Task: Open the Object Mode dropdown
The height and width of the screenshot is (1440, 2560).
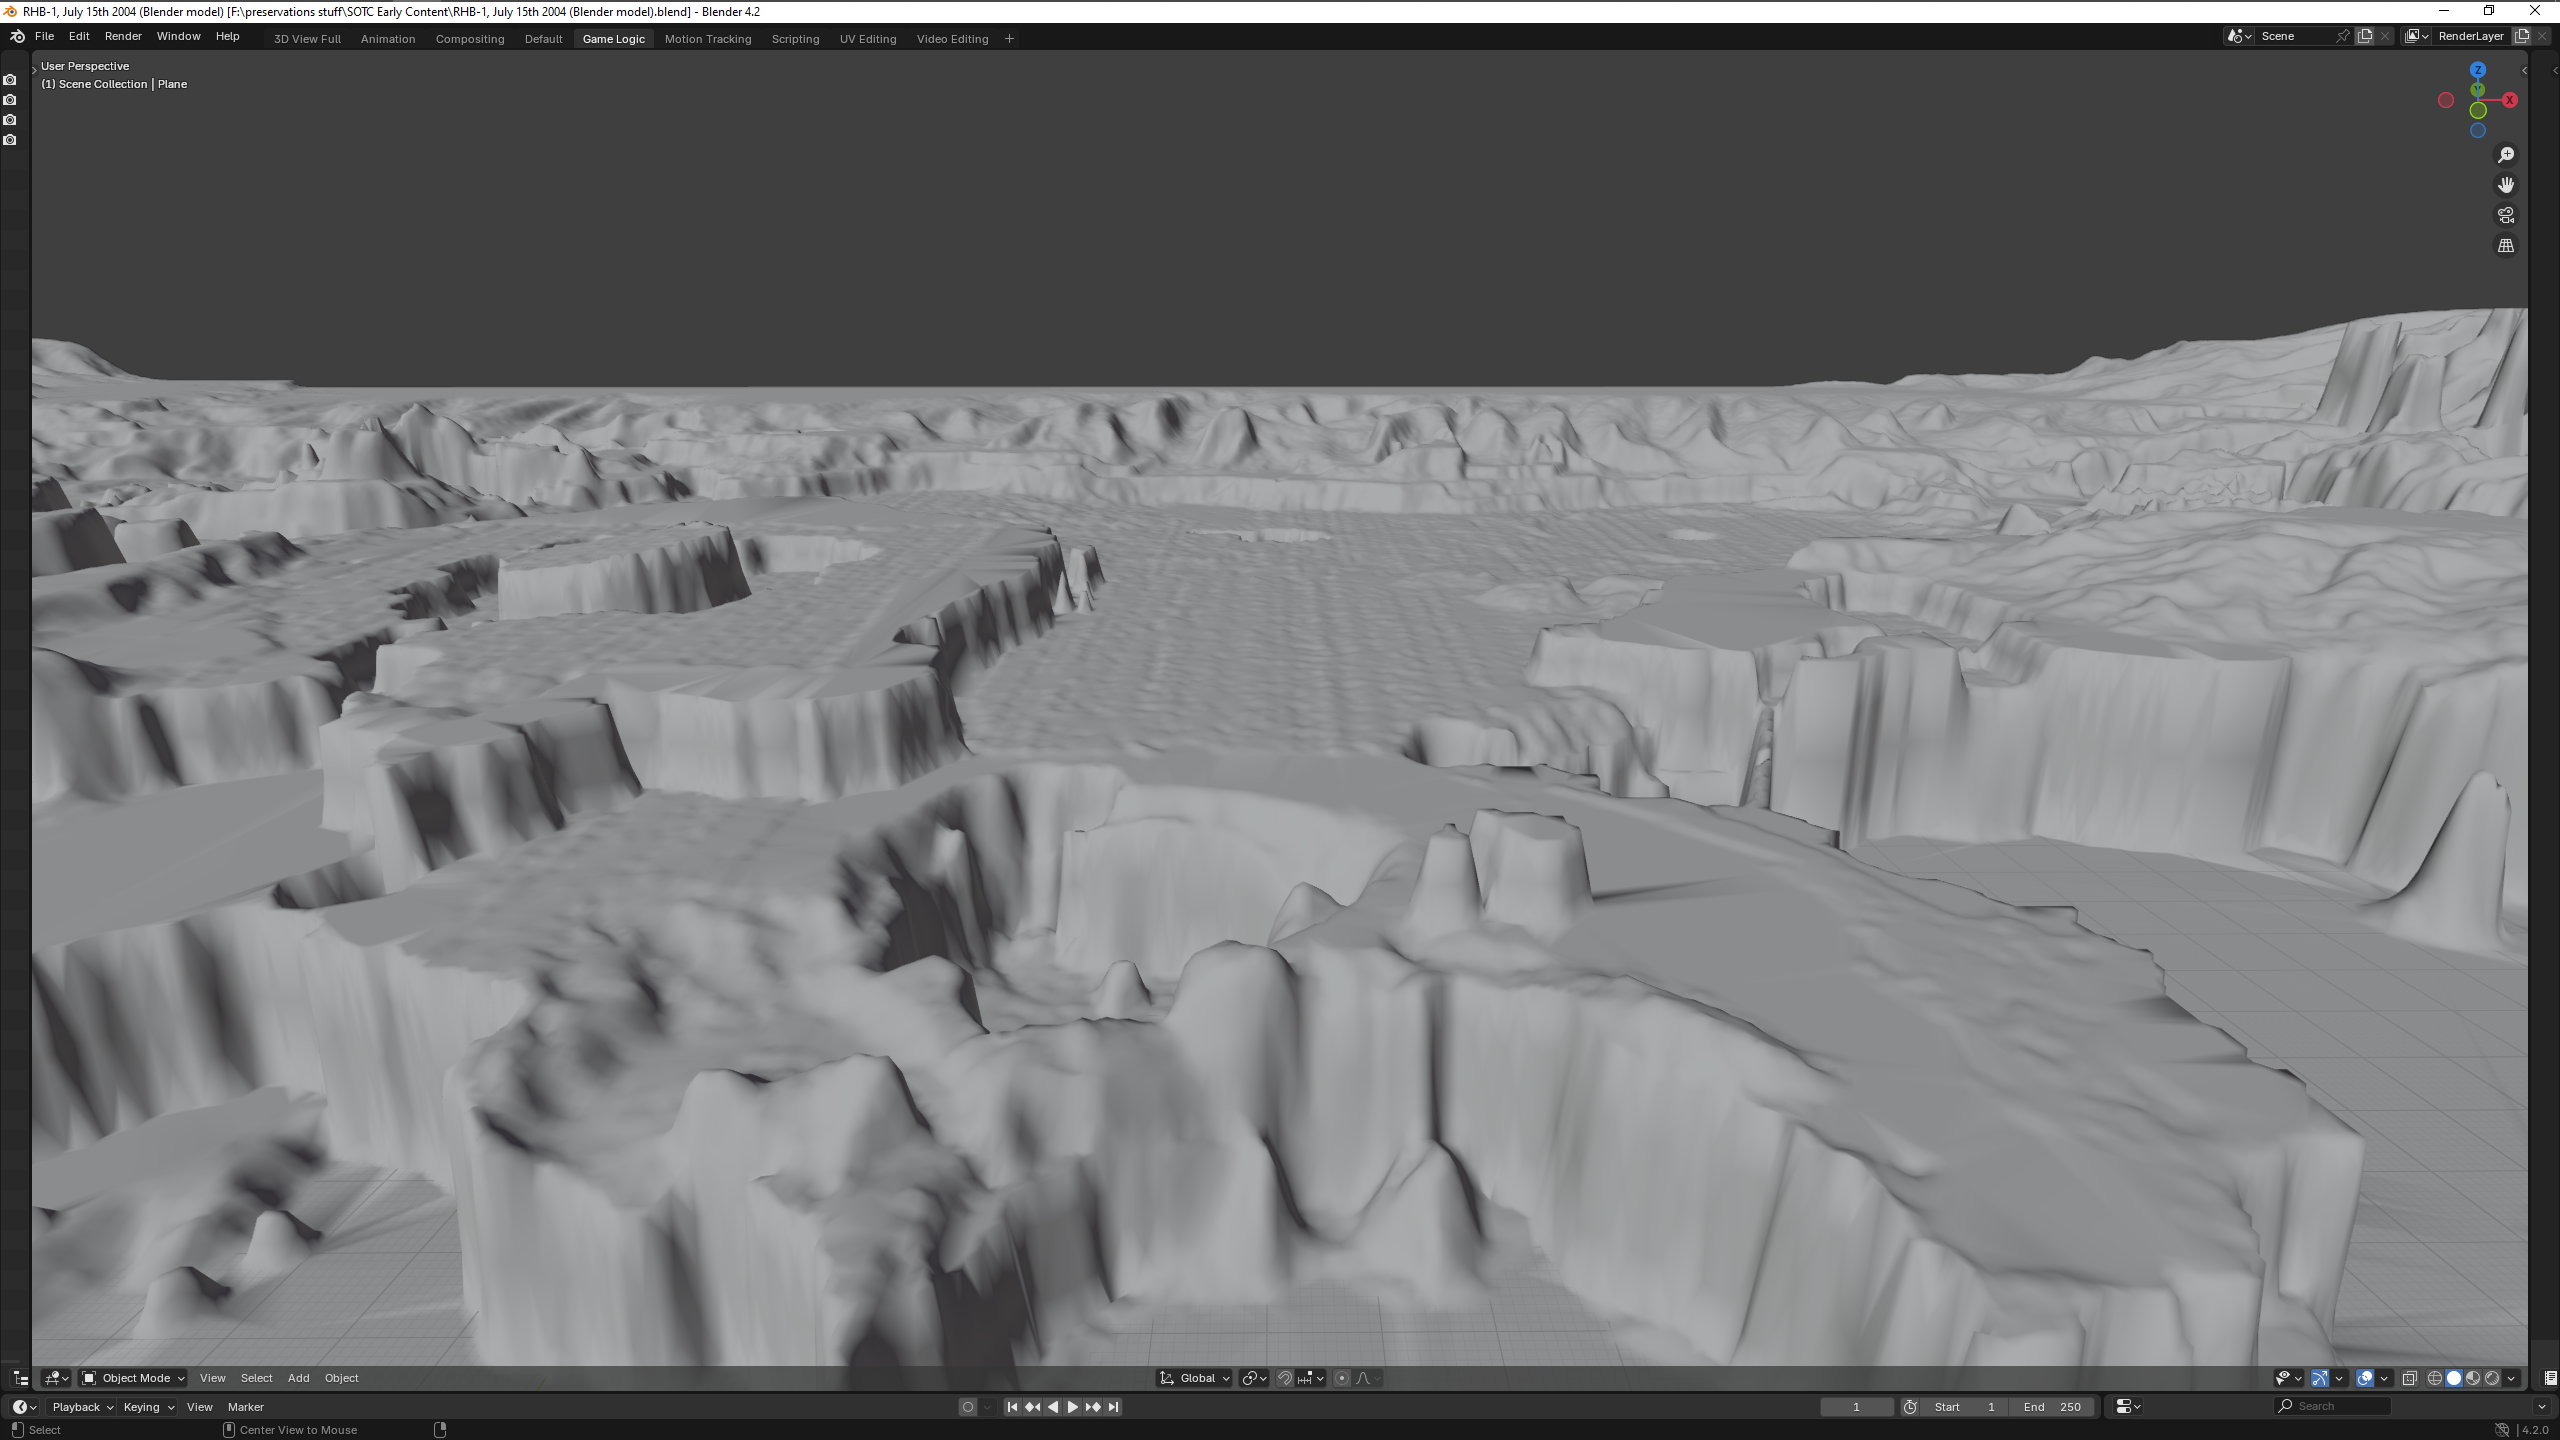Action: tap(134, 1378)
